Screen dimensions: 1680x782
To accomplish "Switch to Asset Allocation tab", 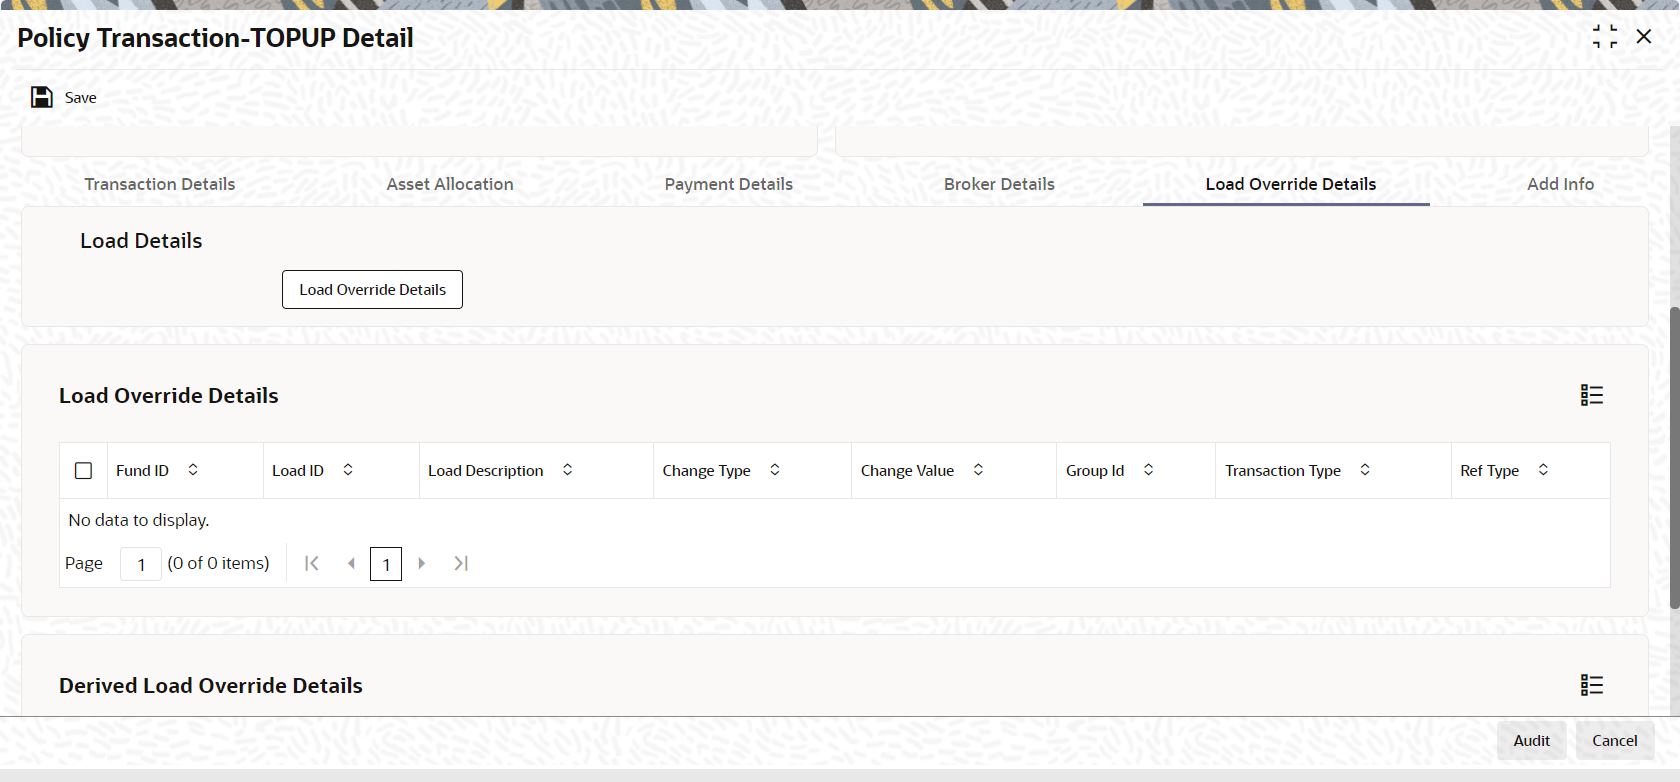I will click(x=450, y=184).
